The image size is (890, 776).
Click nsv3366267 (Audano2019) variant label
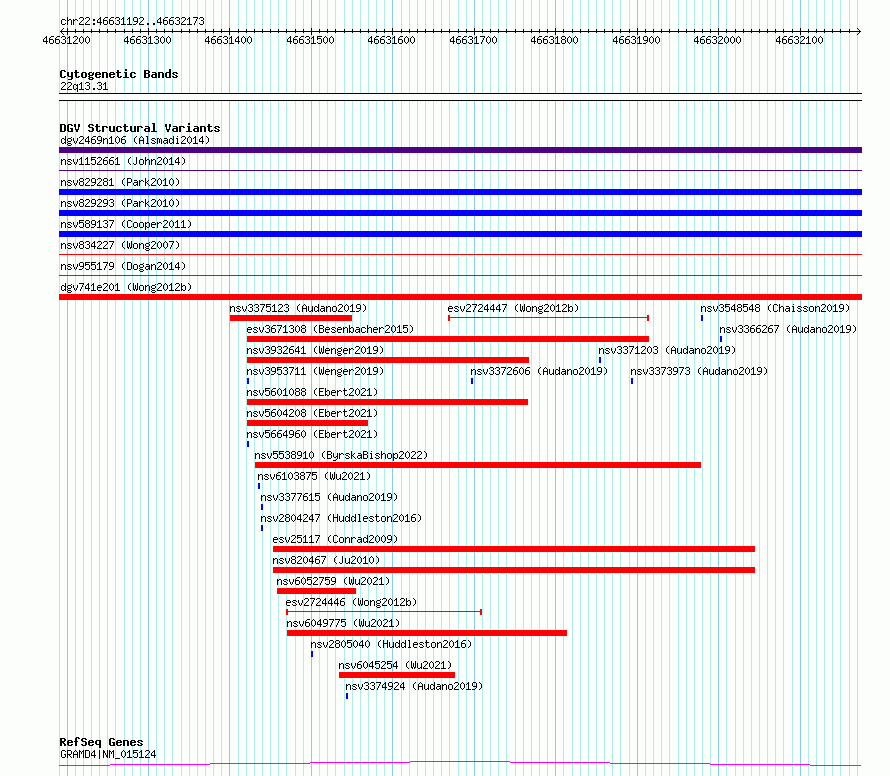pos(788,329)
